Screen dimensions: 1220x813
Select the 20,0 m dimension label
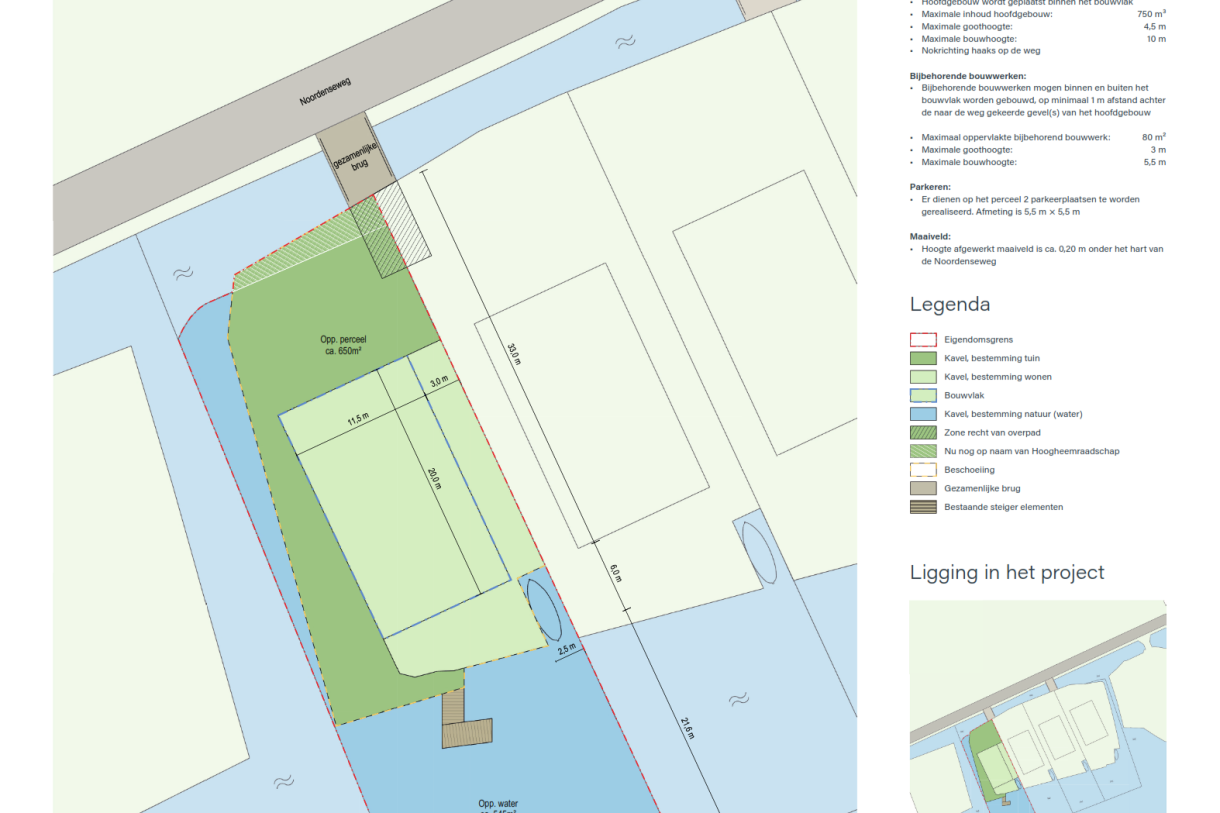pos(435,480)
